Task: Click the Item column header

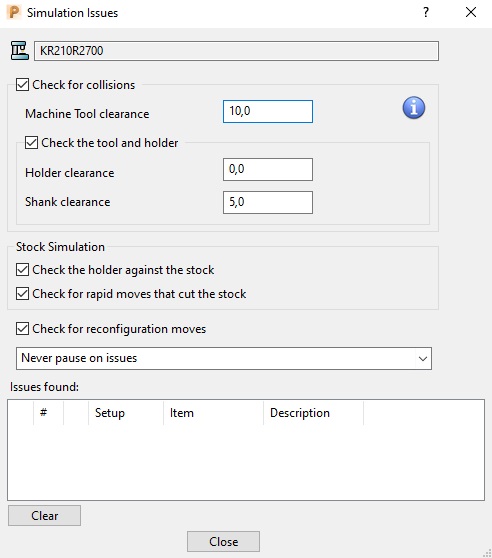Action: pos(213,413)
